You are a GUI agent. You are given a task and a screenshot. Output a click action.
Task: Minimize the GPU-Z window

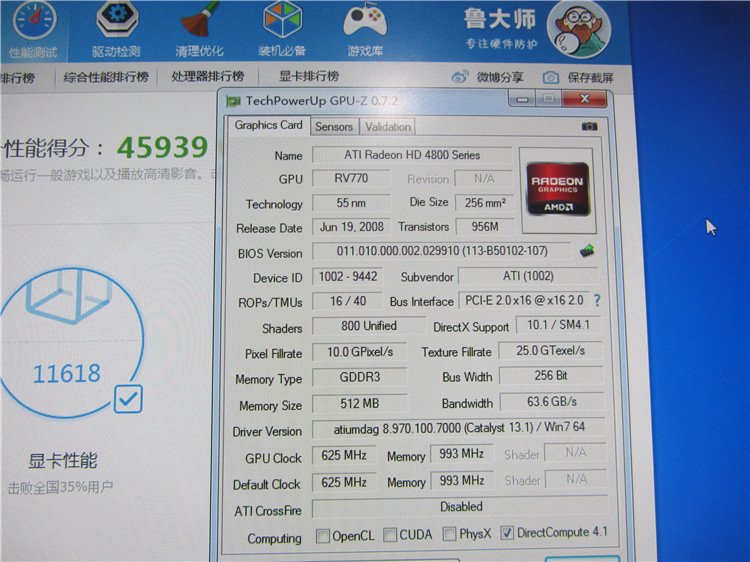[522, 99]
